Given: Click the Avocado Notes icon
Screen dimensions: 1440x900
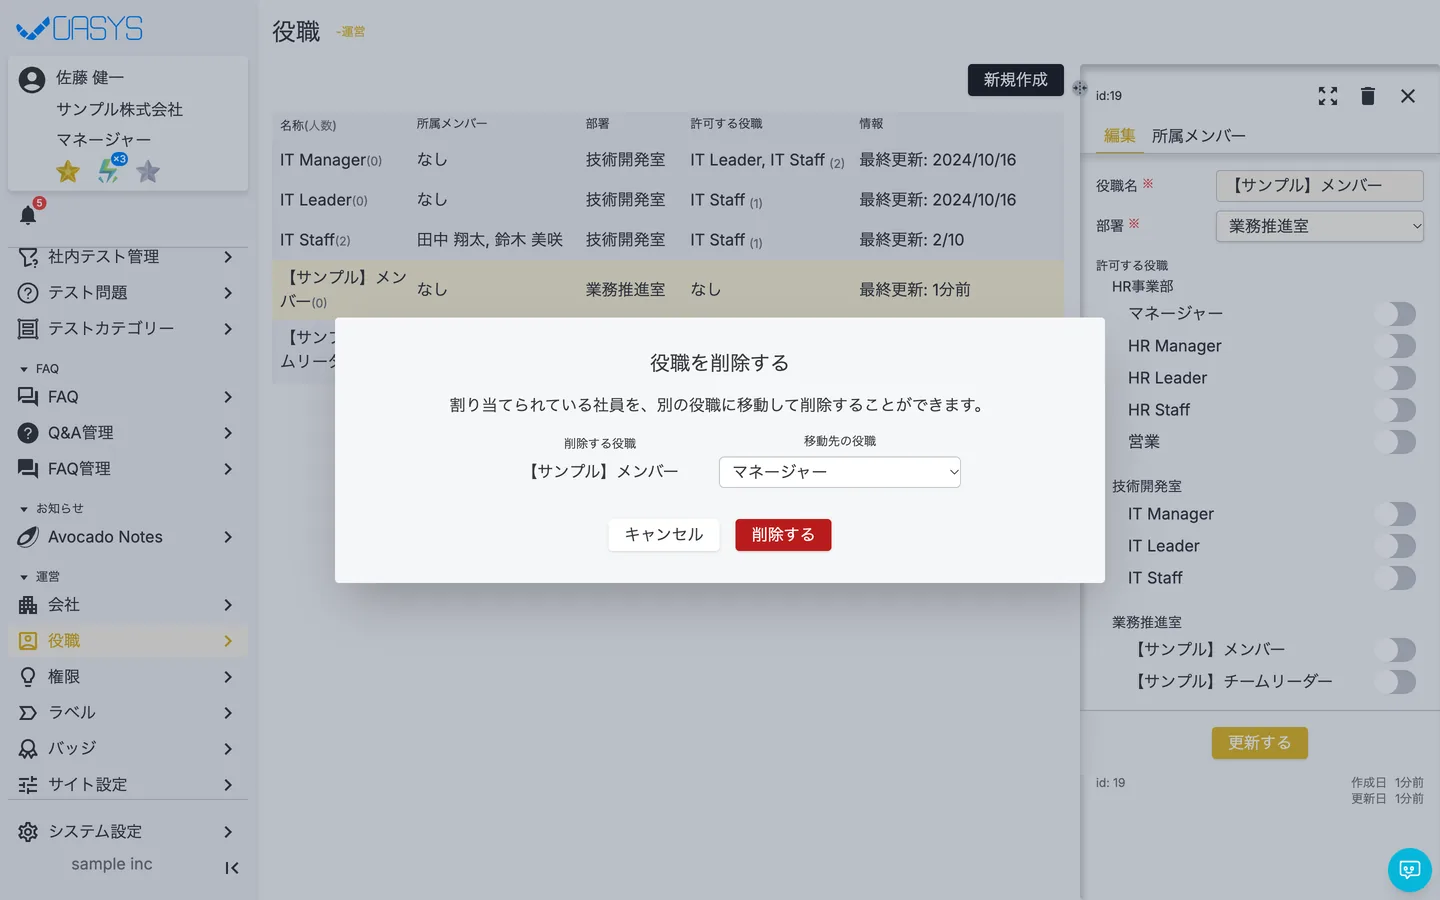Looking at the screenshot, I should 28,537.
